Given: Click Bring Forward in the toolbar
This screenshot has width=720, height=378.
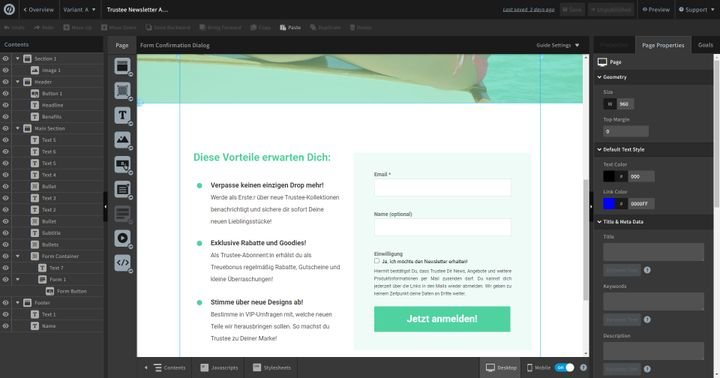Looking at the screenshot, I should [221, 28].
